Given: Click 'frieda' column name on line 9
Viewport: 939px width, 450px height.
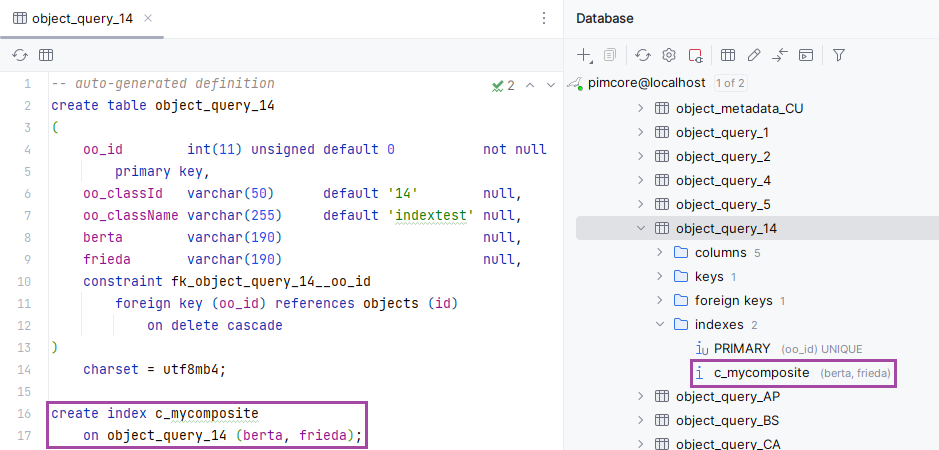Looking at the screenshot, I should click(107, 259).
